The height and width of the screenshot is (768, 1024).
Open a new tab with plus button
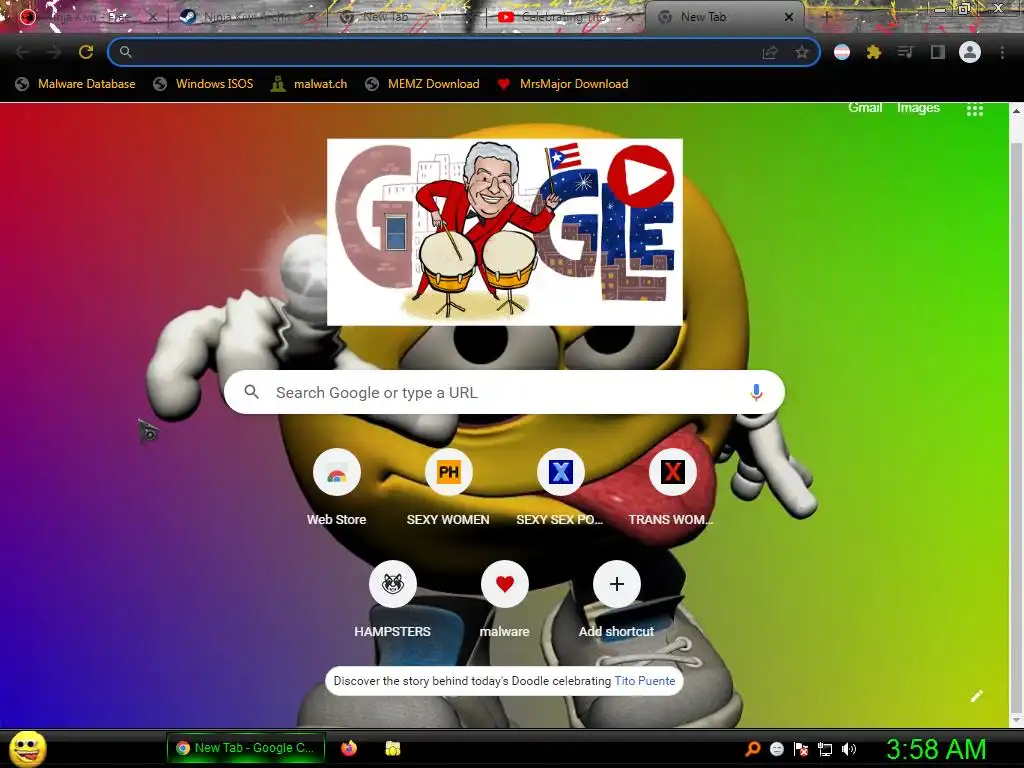point(826,18)
